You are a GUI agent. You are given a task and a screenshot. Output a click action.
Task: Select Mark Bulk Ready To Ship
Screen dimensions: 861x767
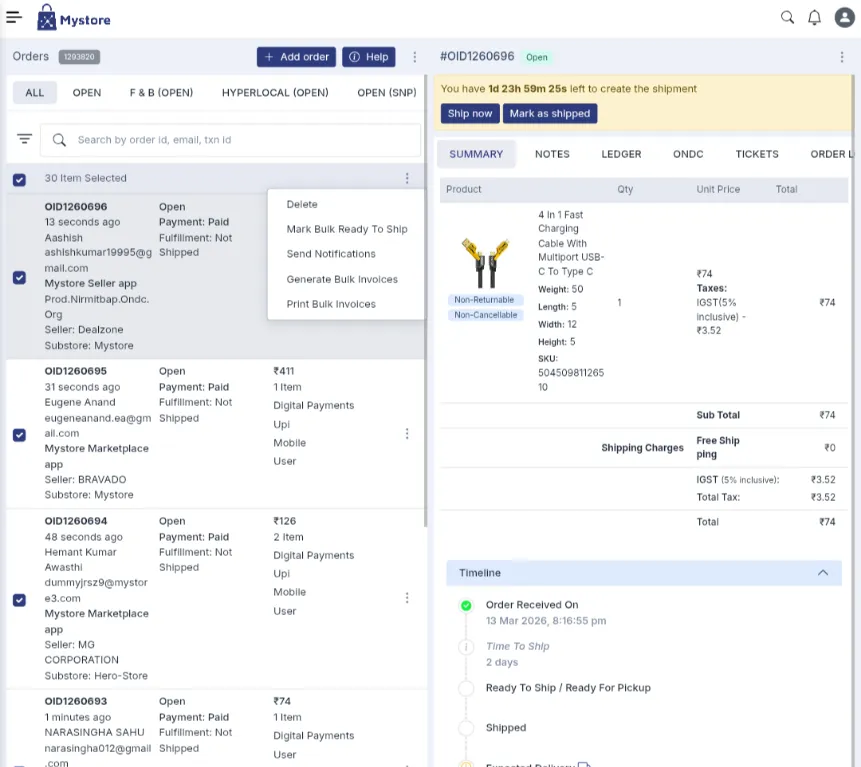point(346,229)
